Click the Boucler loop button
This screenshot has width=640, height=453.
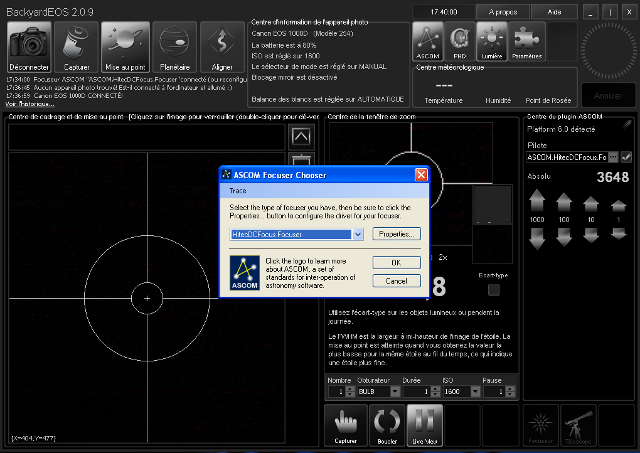point(387,425)
